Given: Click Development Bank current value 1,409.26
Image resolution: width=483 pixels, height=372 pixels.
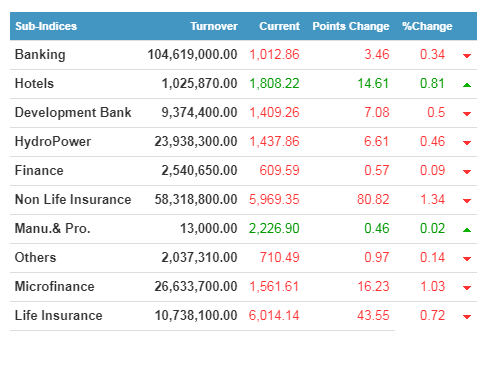Looking at the screenshot, I should click(275, 113).
